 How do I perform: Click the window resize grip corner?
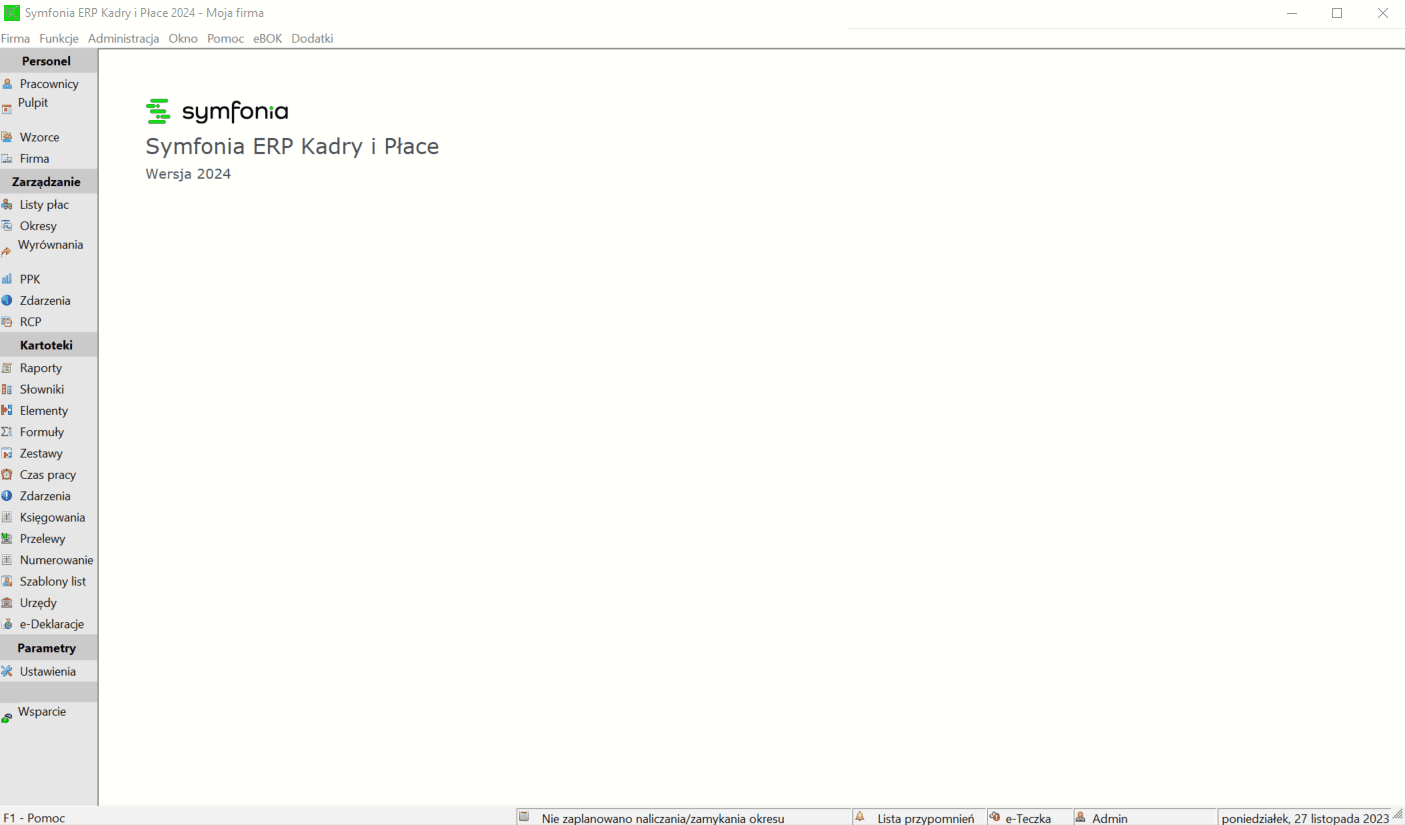coord(1398,815)
